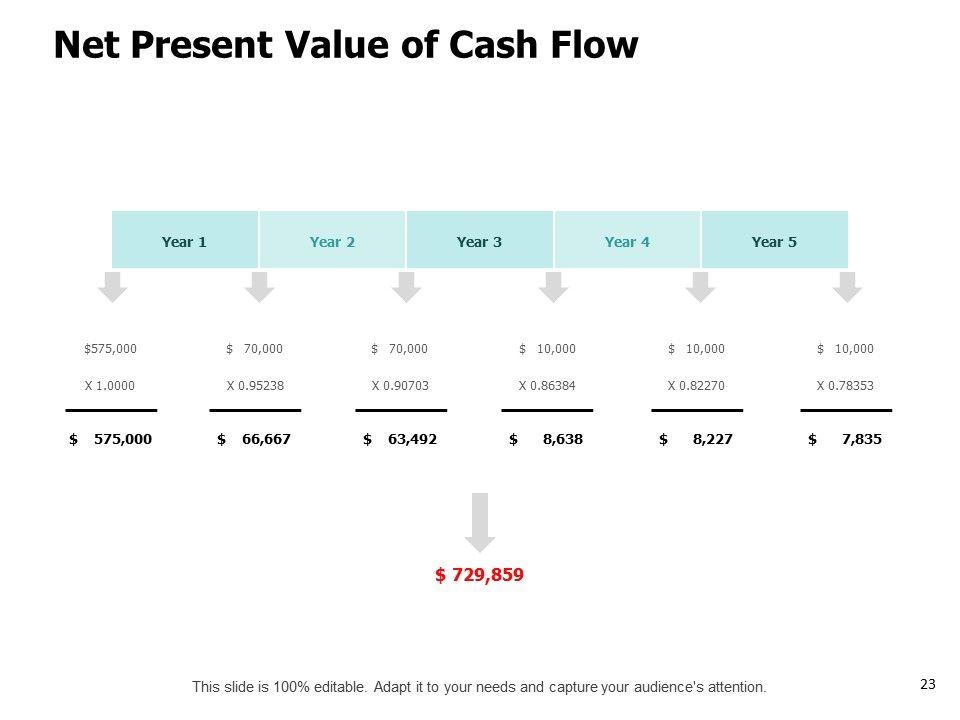Viewport: 960px width, 720px height.
Task: Click the arrow above the X 0.78353 column
Action: click(x=848, y=286)
